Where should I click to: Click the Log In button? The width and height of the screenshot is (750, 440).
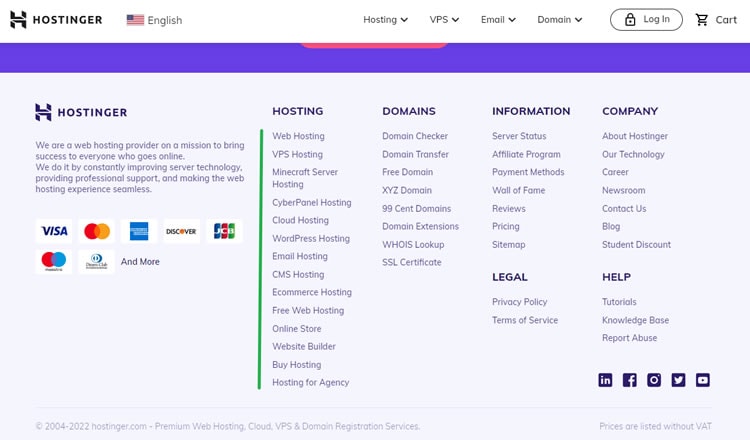click(x=646, y=20)
